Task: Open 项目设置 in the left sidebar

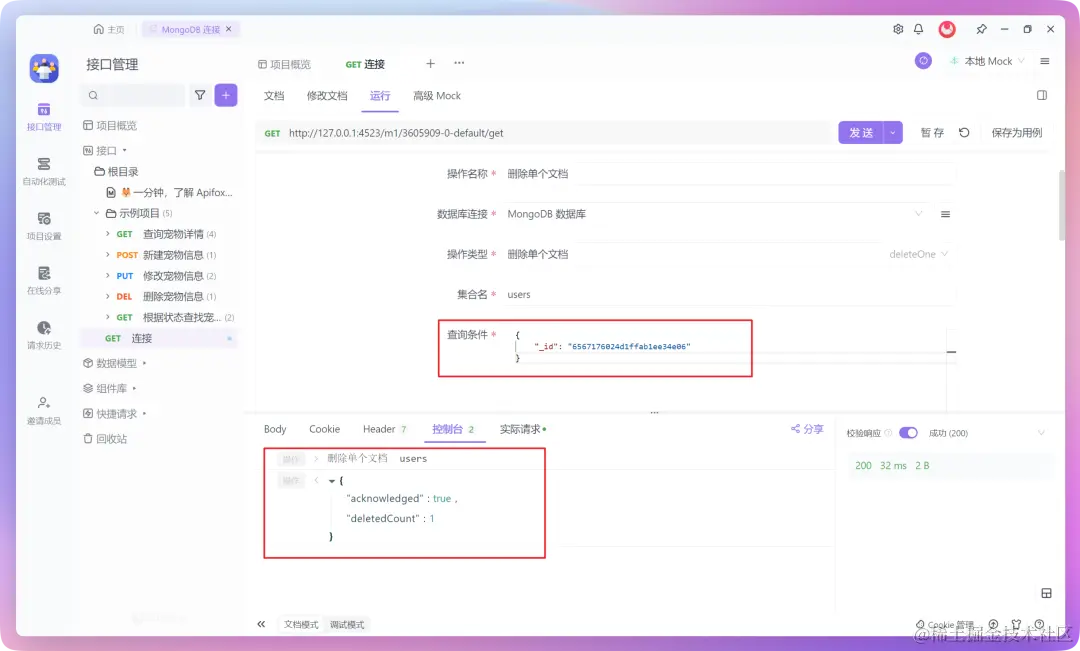Action: (44, 226)
